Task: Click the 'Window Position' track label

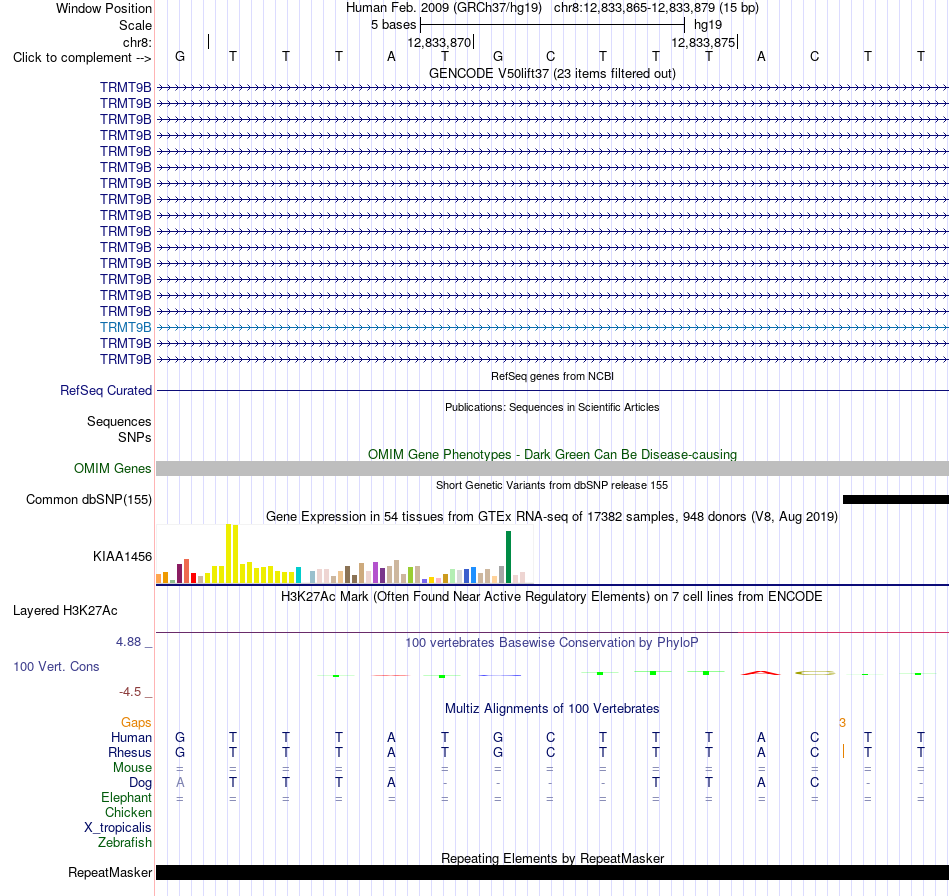Action: tap(104, 8)
